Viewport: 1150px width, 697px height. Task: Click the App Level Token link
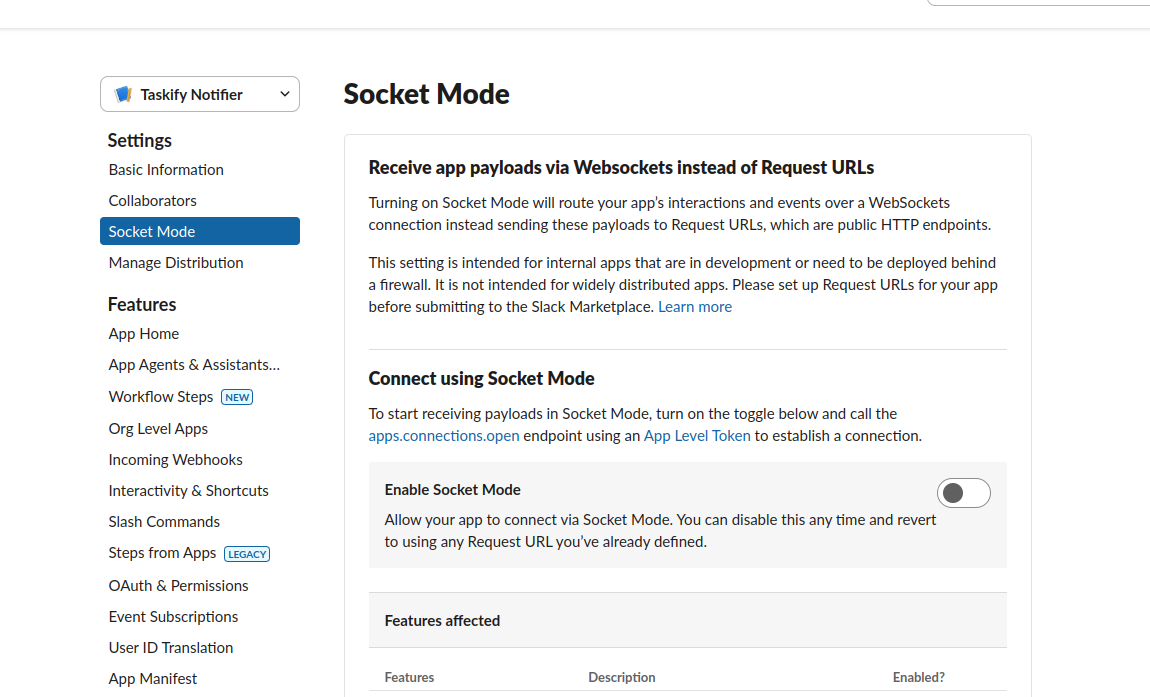point(697,436)
